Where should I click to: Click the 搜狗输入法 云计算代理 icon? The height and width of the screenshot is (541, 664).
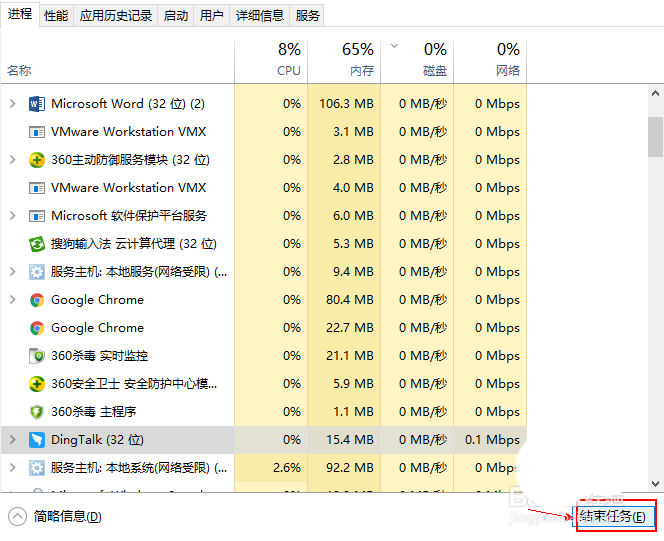point(37,244)
